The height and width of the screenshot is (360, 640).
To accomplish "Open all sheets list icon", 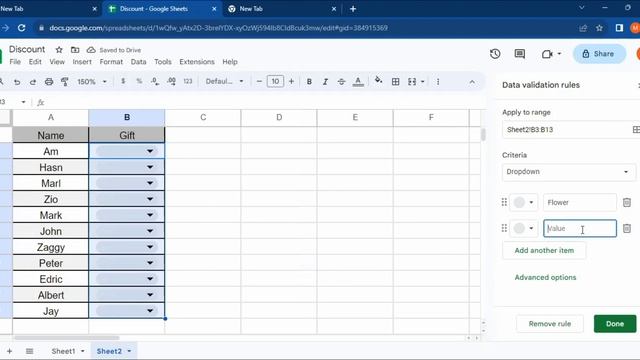I will coord(29,351).
